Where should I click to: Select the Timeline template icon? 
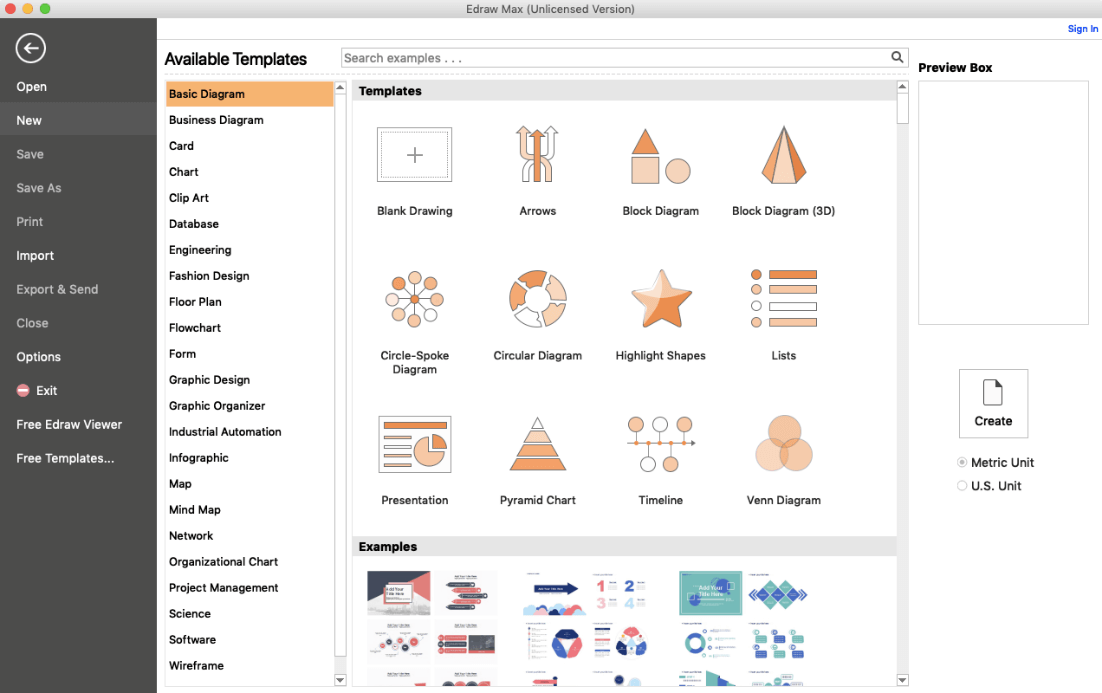click(661, 443)
